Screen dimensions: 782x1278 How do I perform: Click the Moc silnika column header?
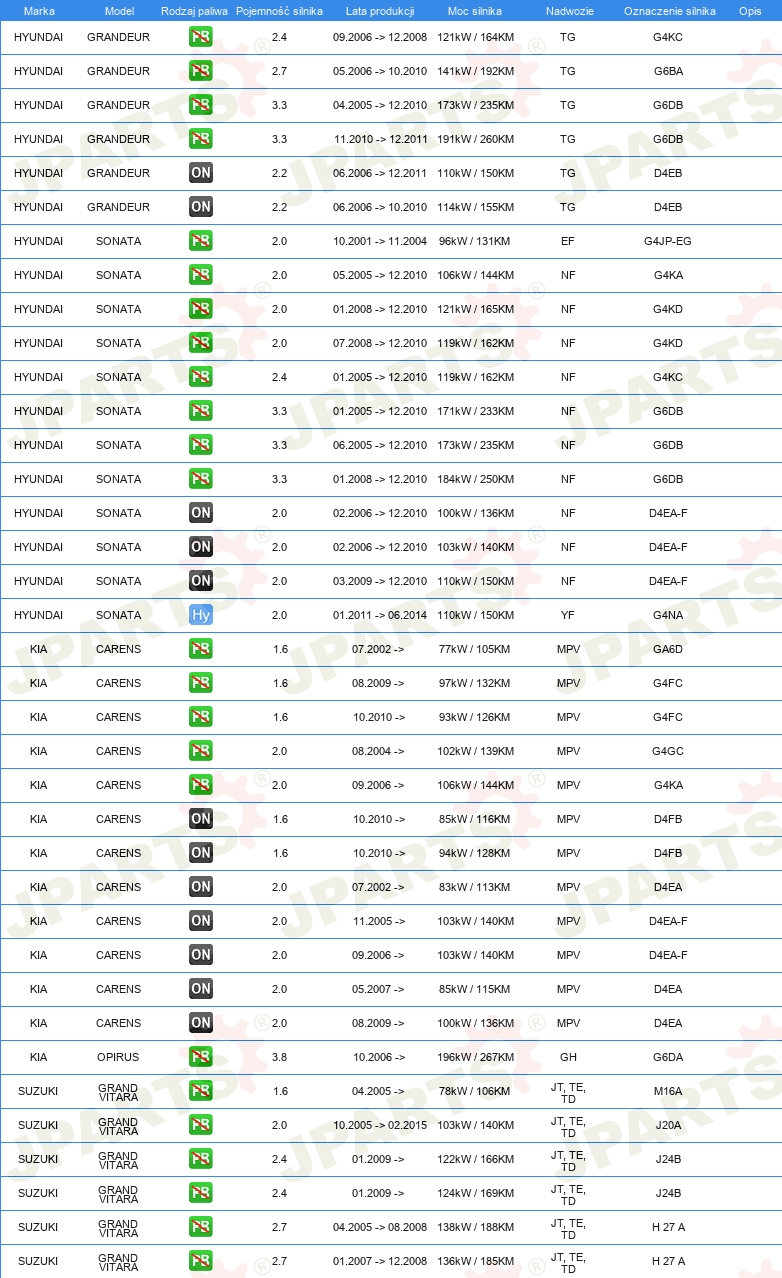pos(475,11)
